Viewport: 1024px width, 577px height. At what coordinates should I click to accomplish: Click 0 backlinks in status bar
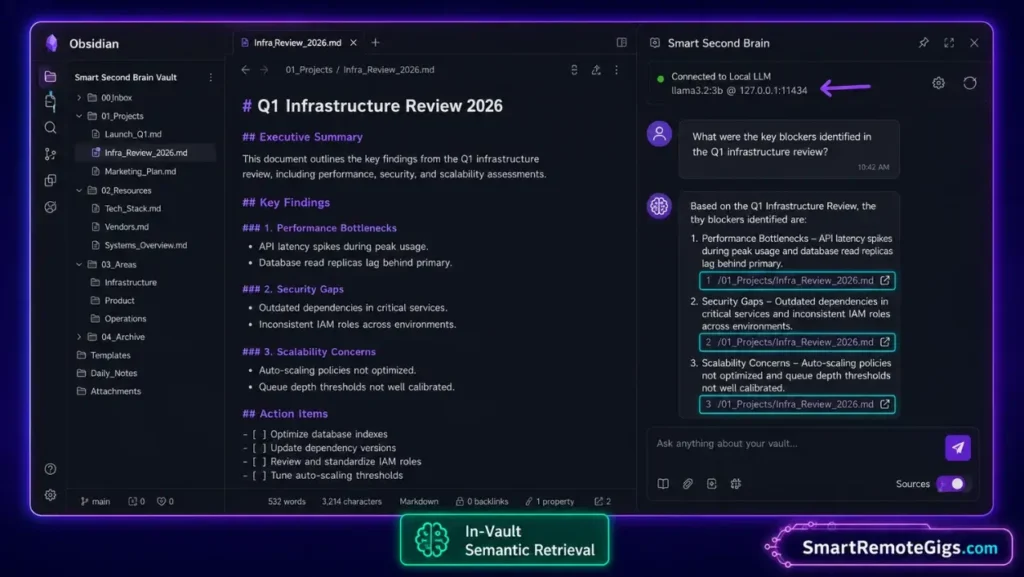pos(482,501)
